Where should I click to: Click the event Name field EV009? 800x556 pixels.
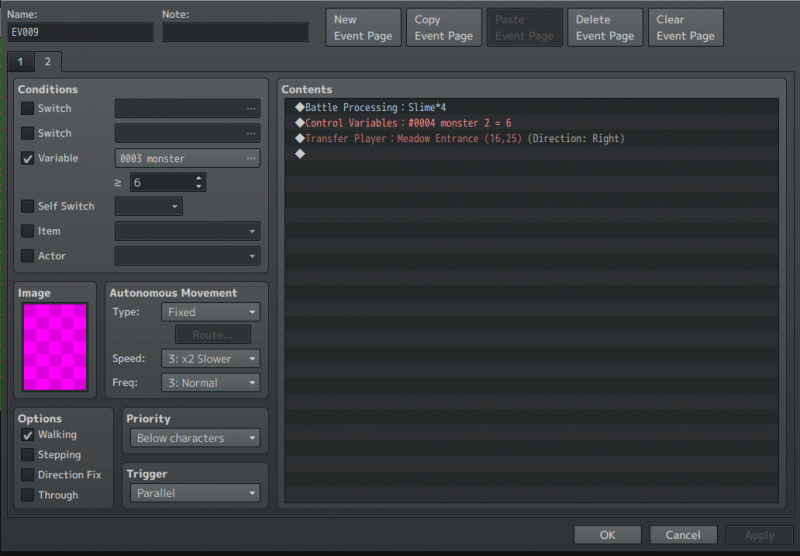tap(81, 32)
